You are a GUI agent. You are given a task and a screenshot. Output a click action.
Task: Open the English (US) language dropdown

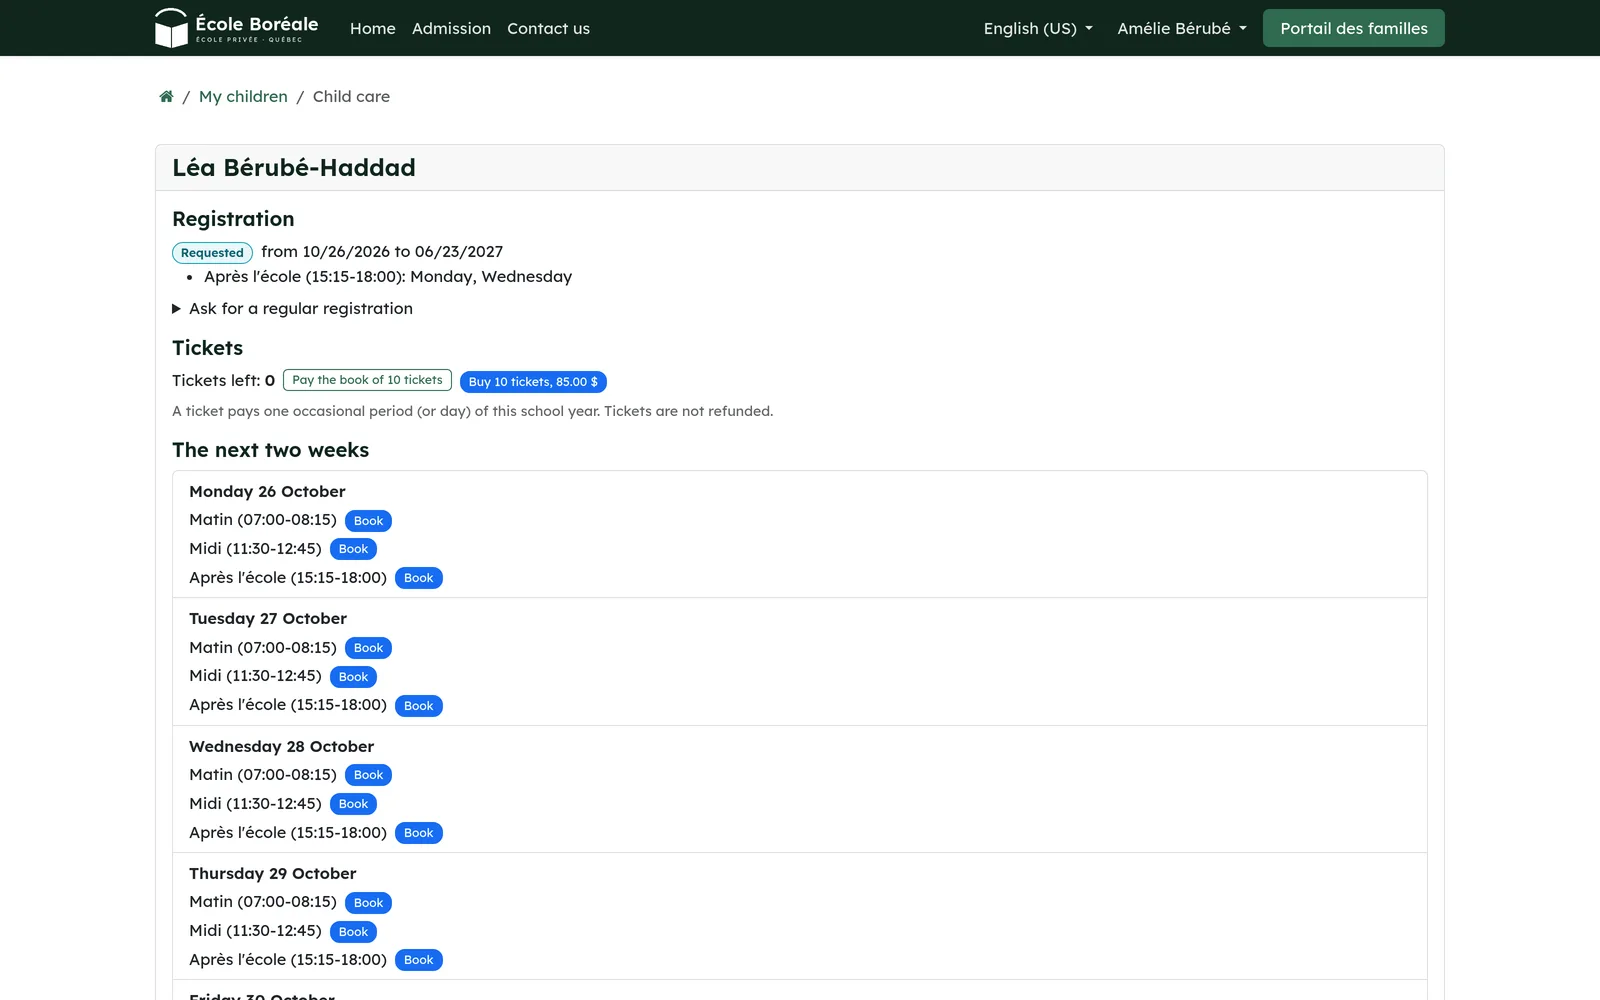[1038, 28]
